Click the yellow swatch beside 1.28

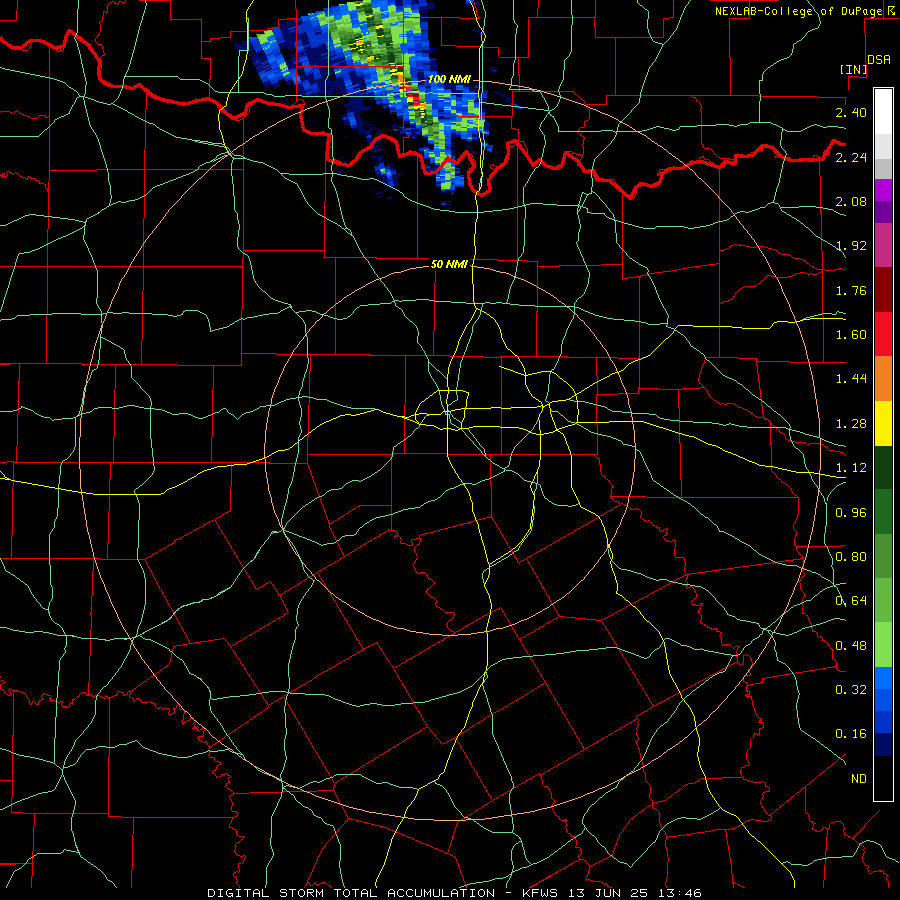click(x=883, y=423)
